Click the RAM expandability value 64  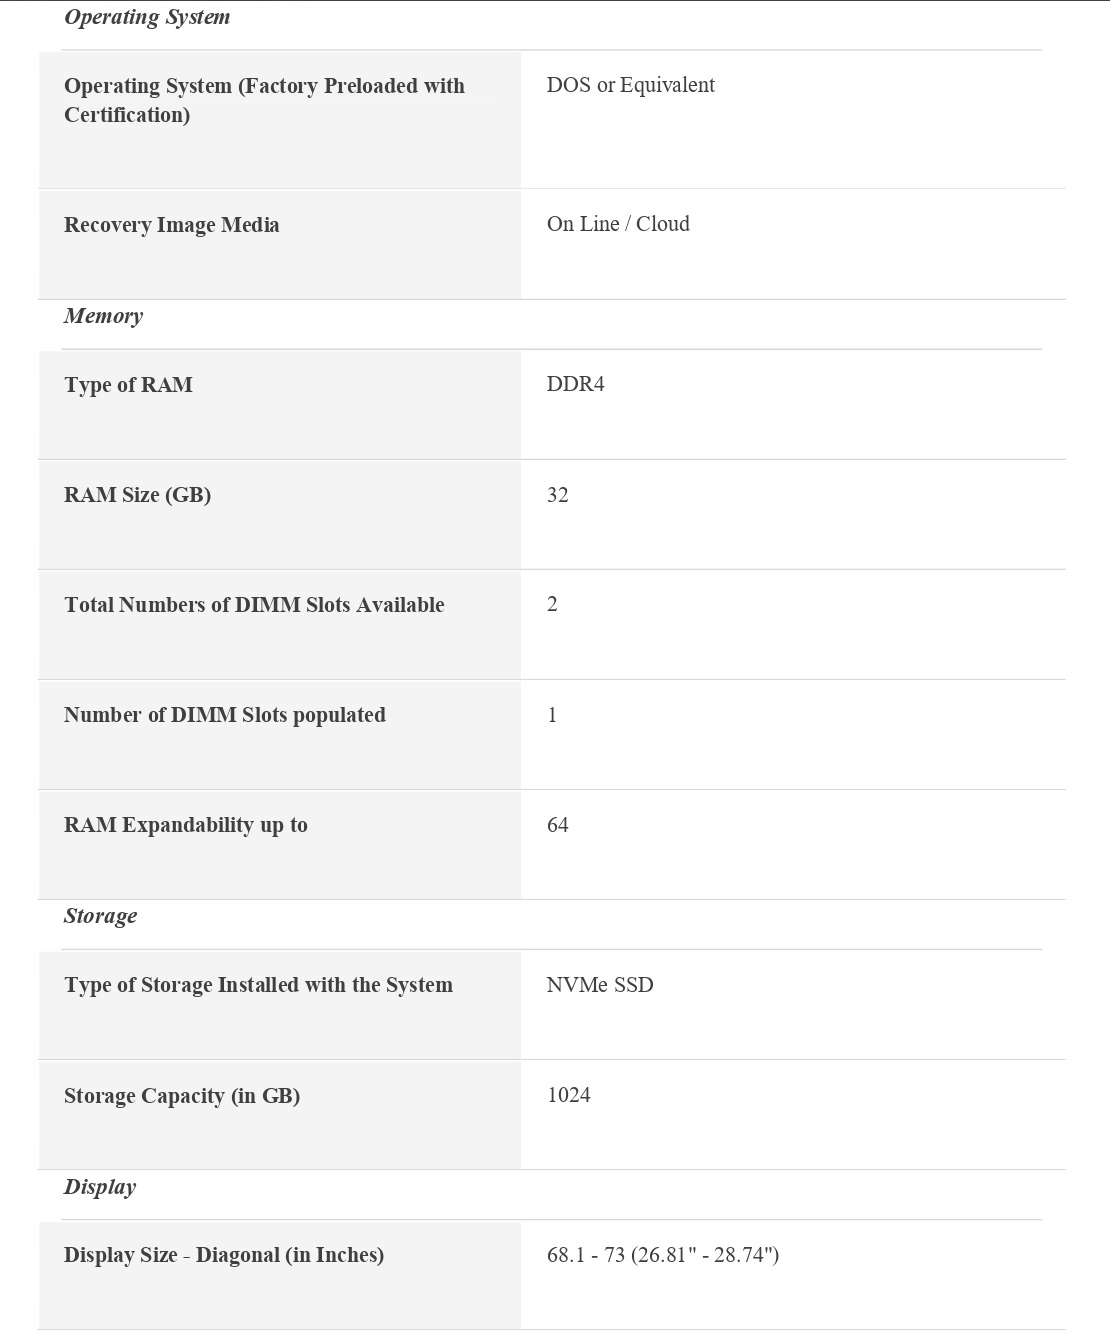click(557, 825)
